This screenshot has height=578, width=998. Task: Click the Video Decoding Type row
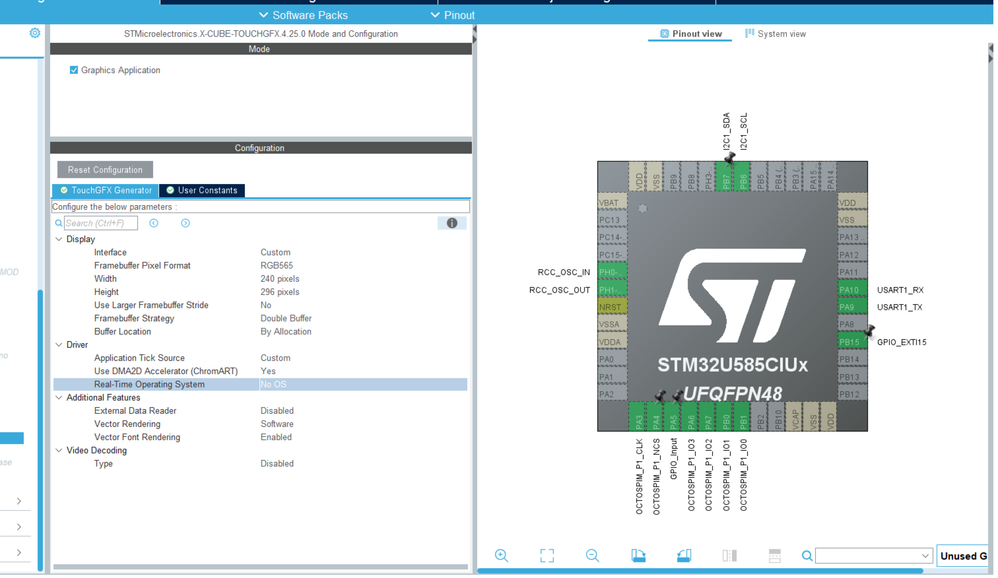(x=260, y=463)
